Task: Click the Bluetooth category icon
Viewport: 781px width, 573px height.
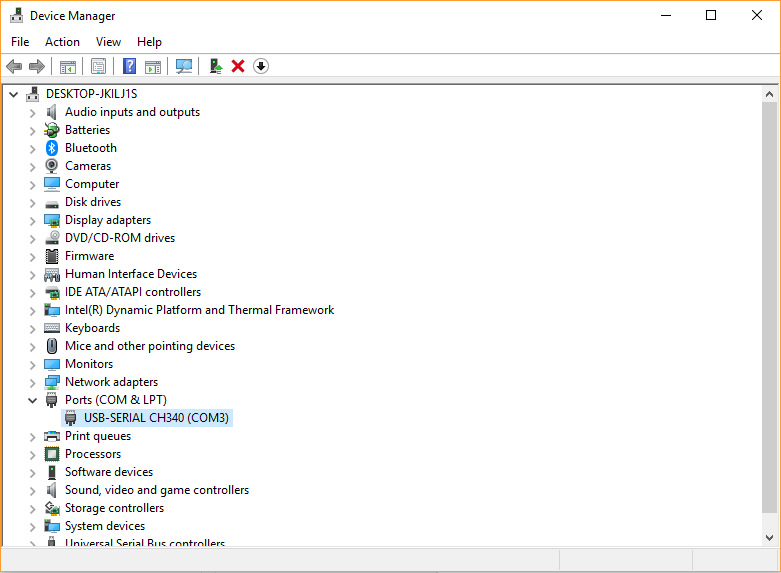Action: pyautogui.click(x=52, y=148)
